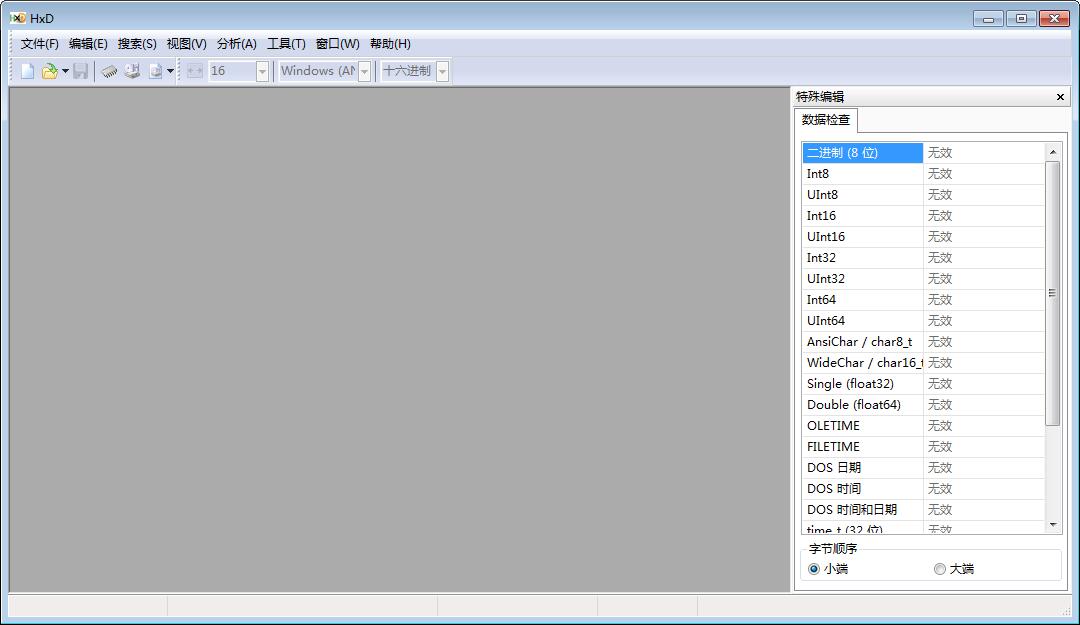Open the 文件(F) menu

(x=39, y=43)
